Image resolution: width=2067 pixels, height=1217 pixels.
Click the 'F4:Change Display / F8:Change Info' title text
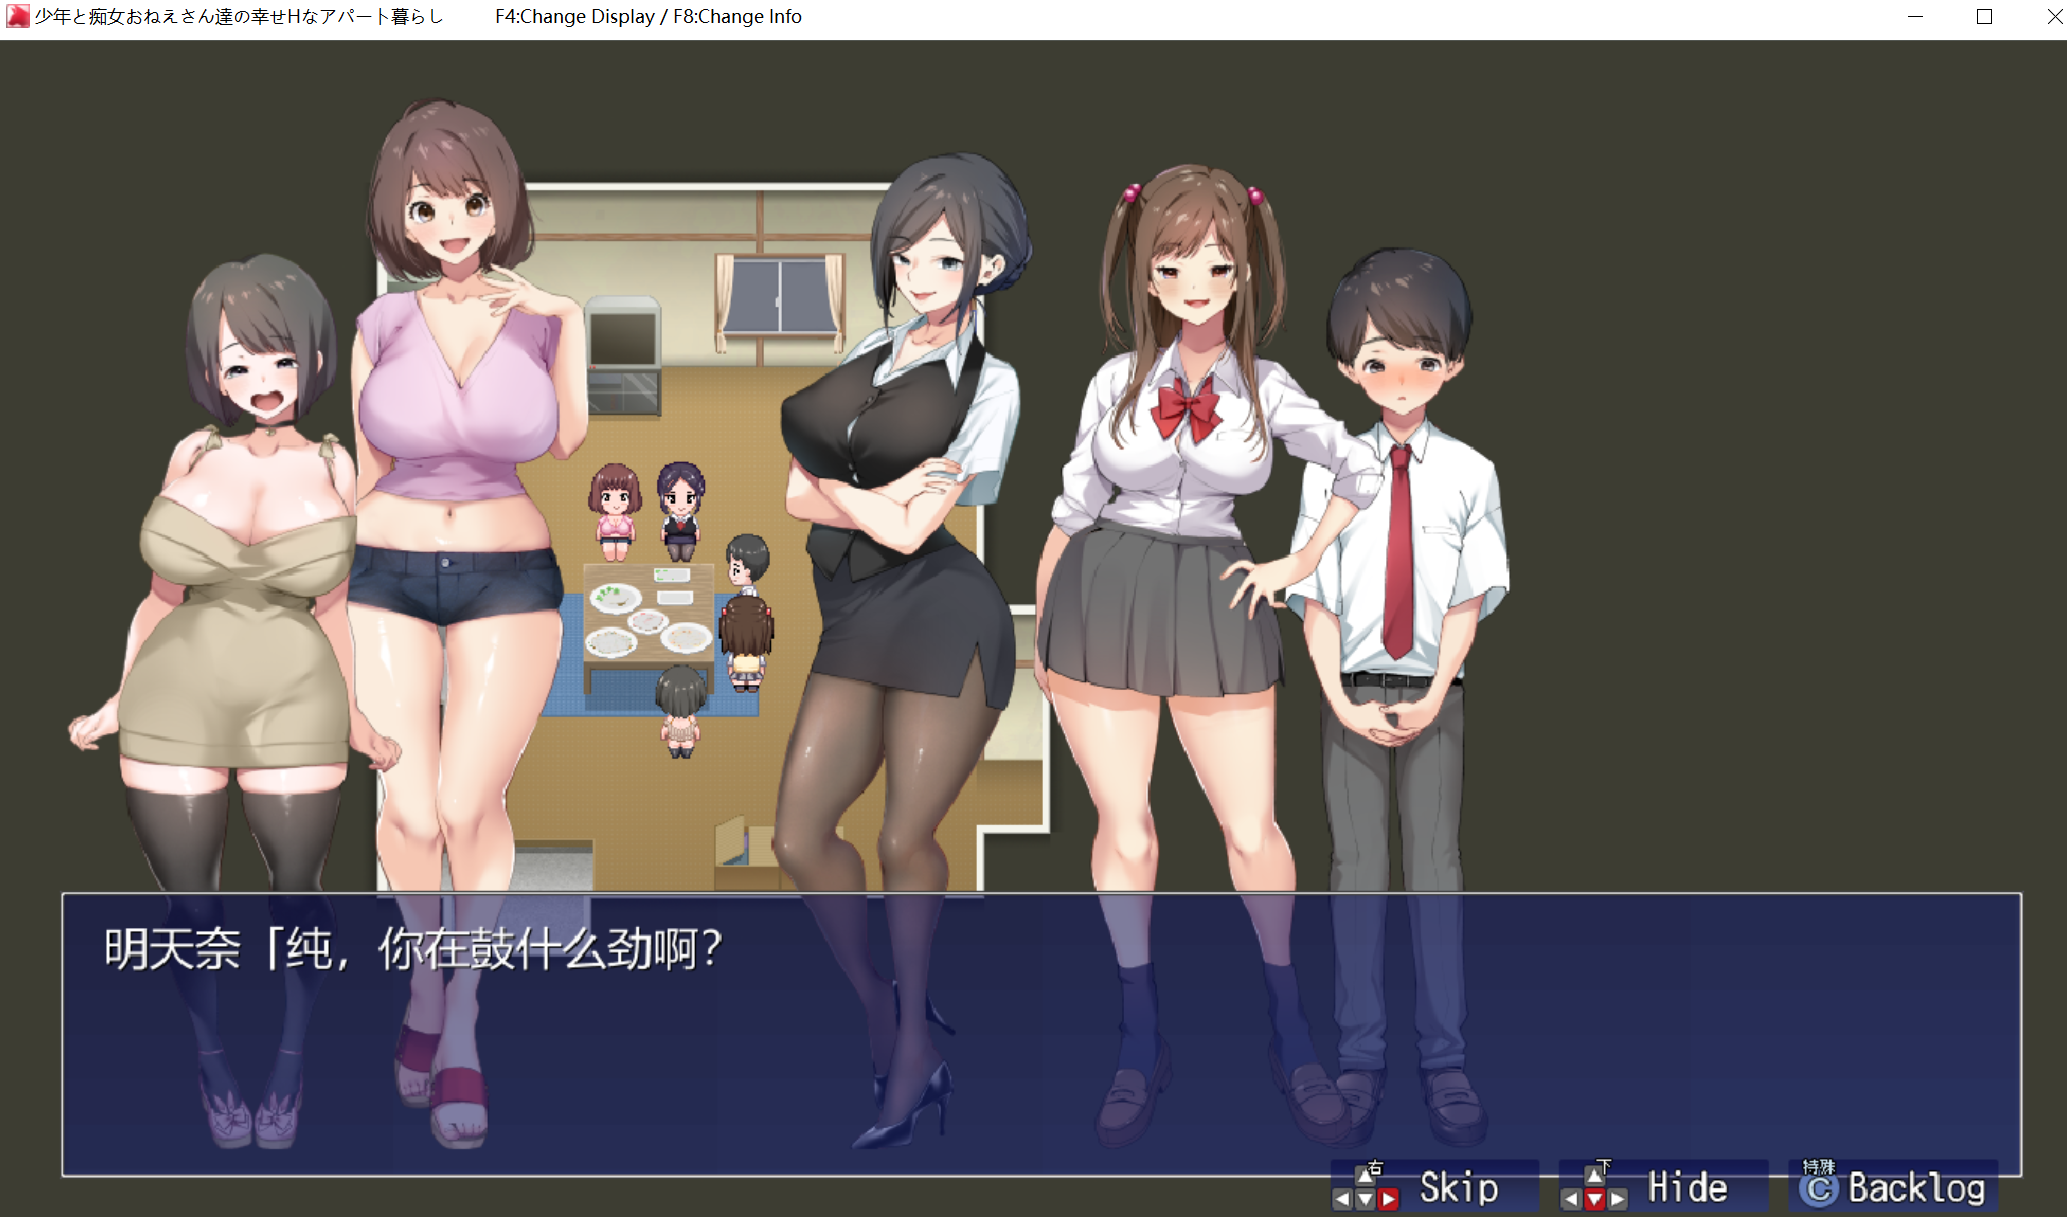click(648, 16)
